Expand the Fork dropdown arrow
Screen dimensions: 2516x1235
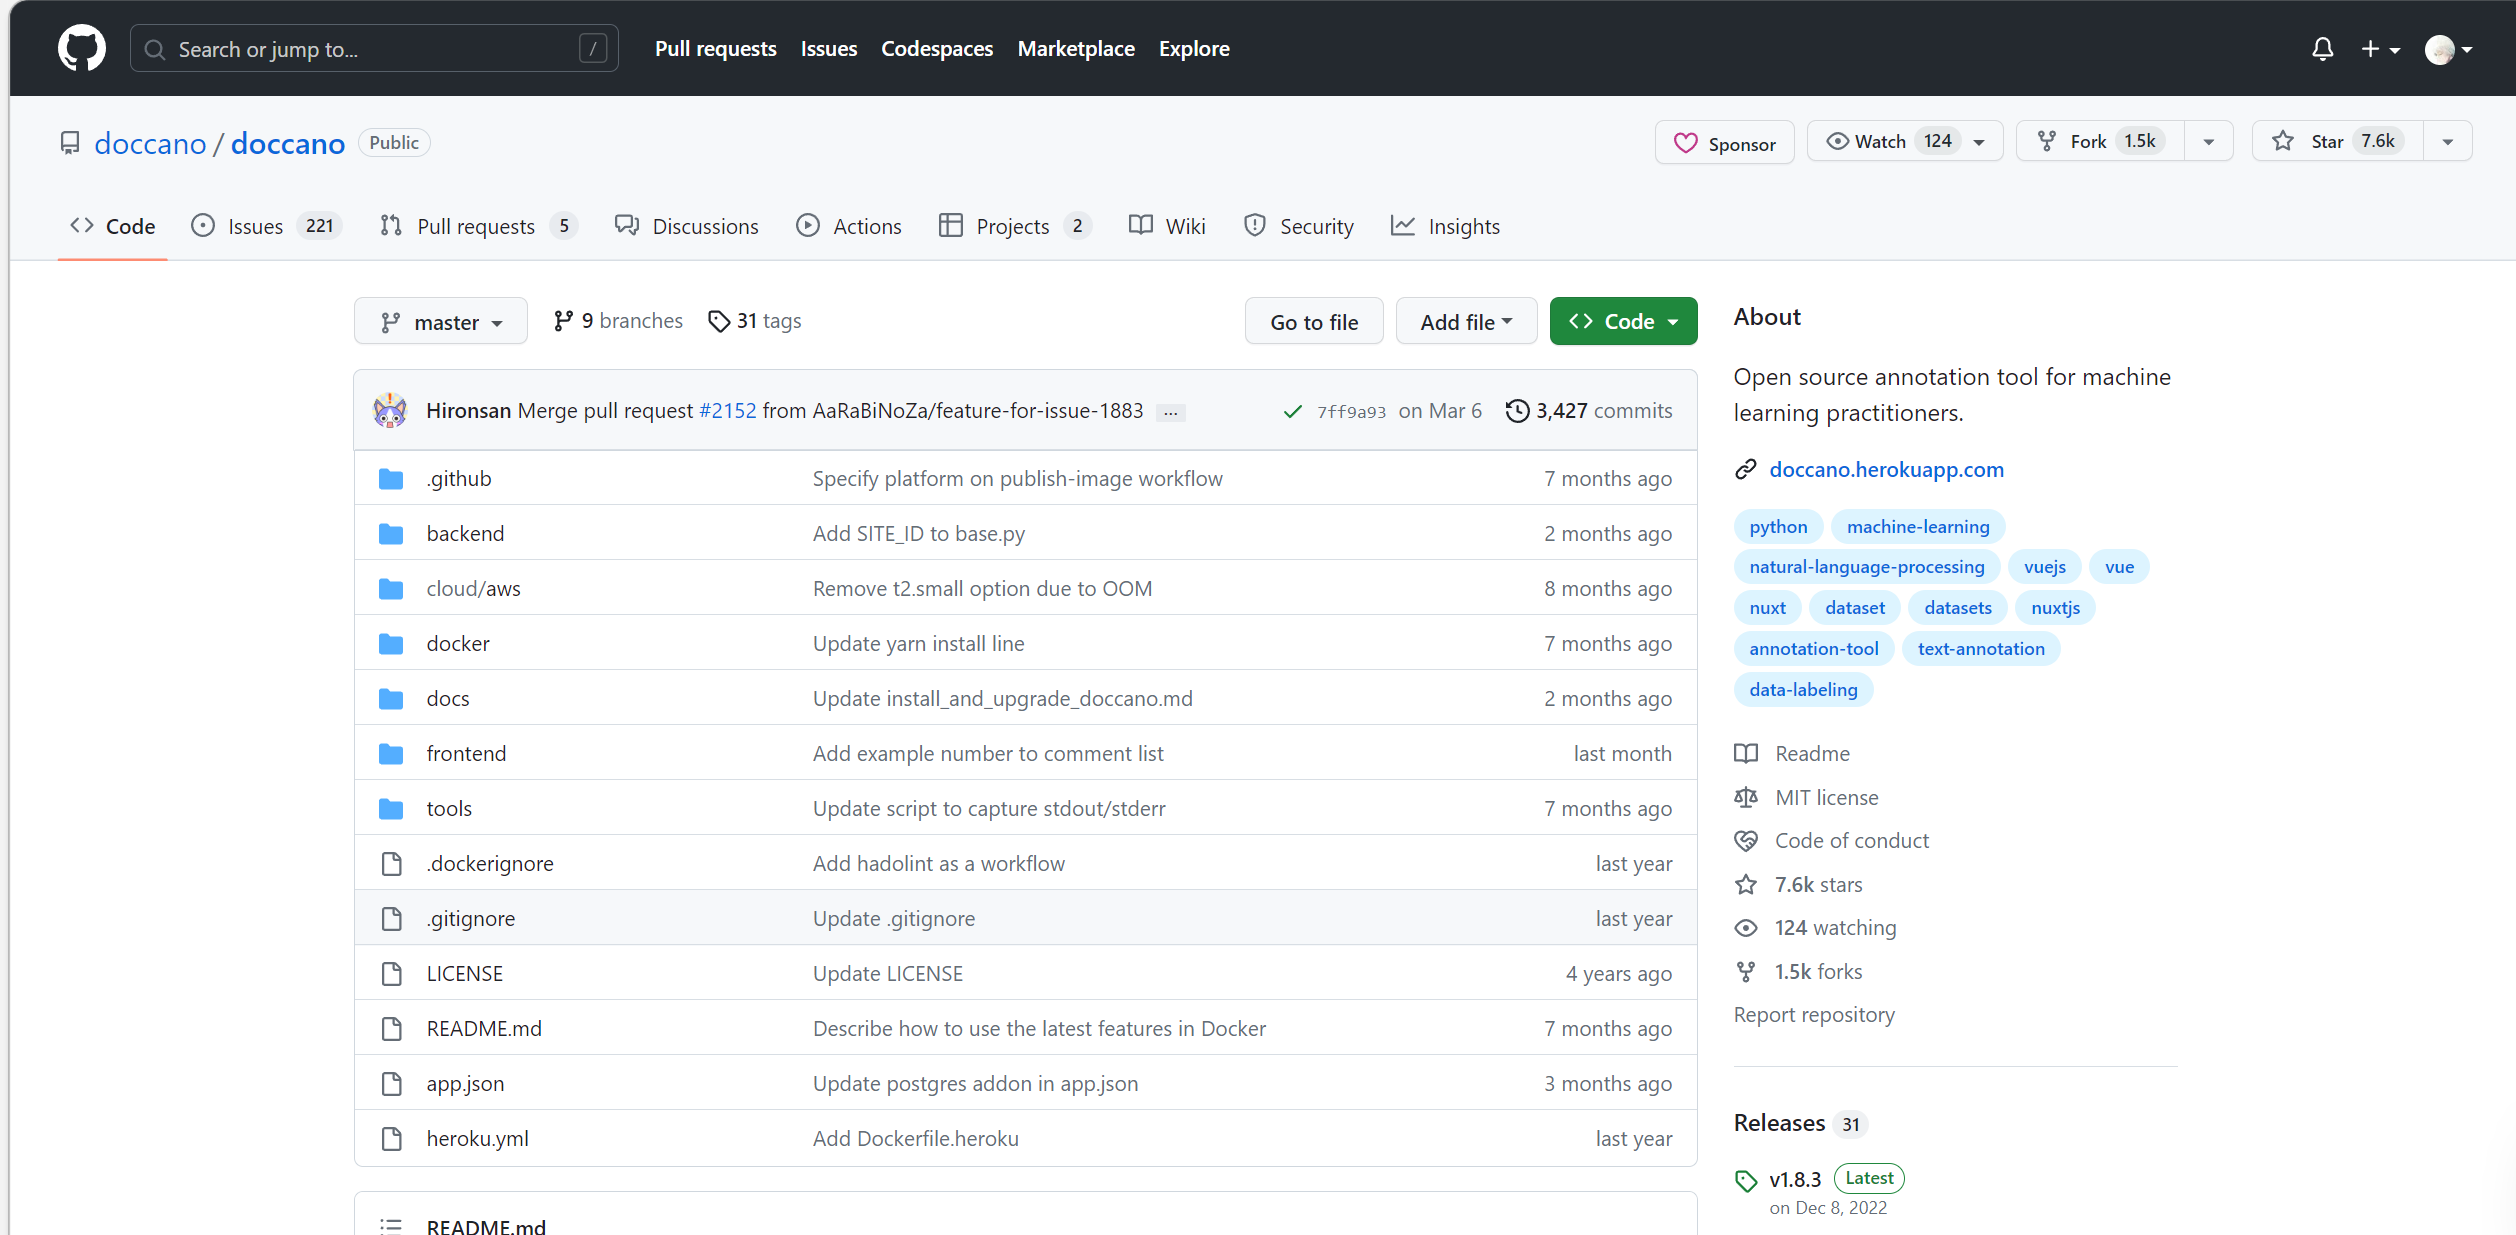2209,142
